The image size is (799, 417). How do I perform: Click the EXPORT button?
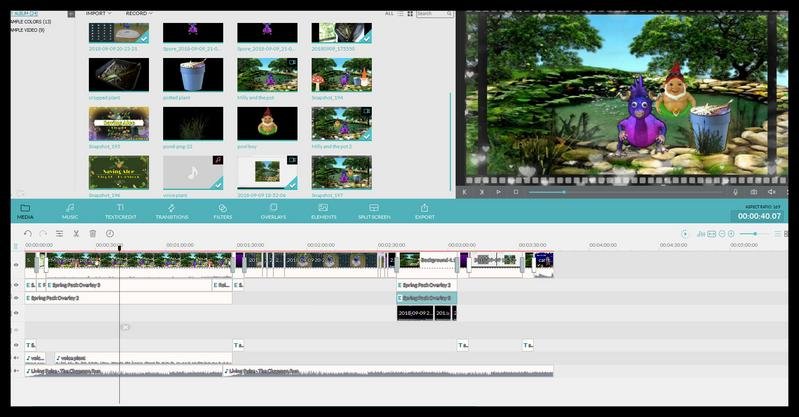click(x=424, y=211)
